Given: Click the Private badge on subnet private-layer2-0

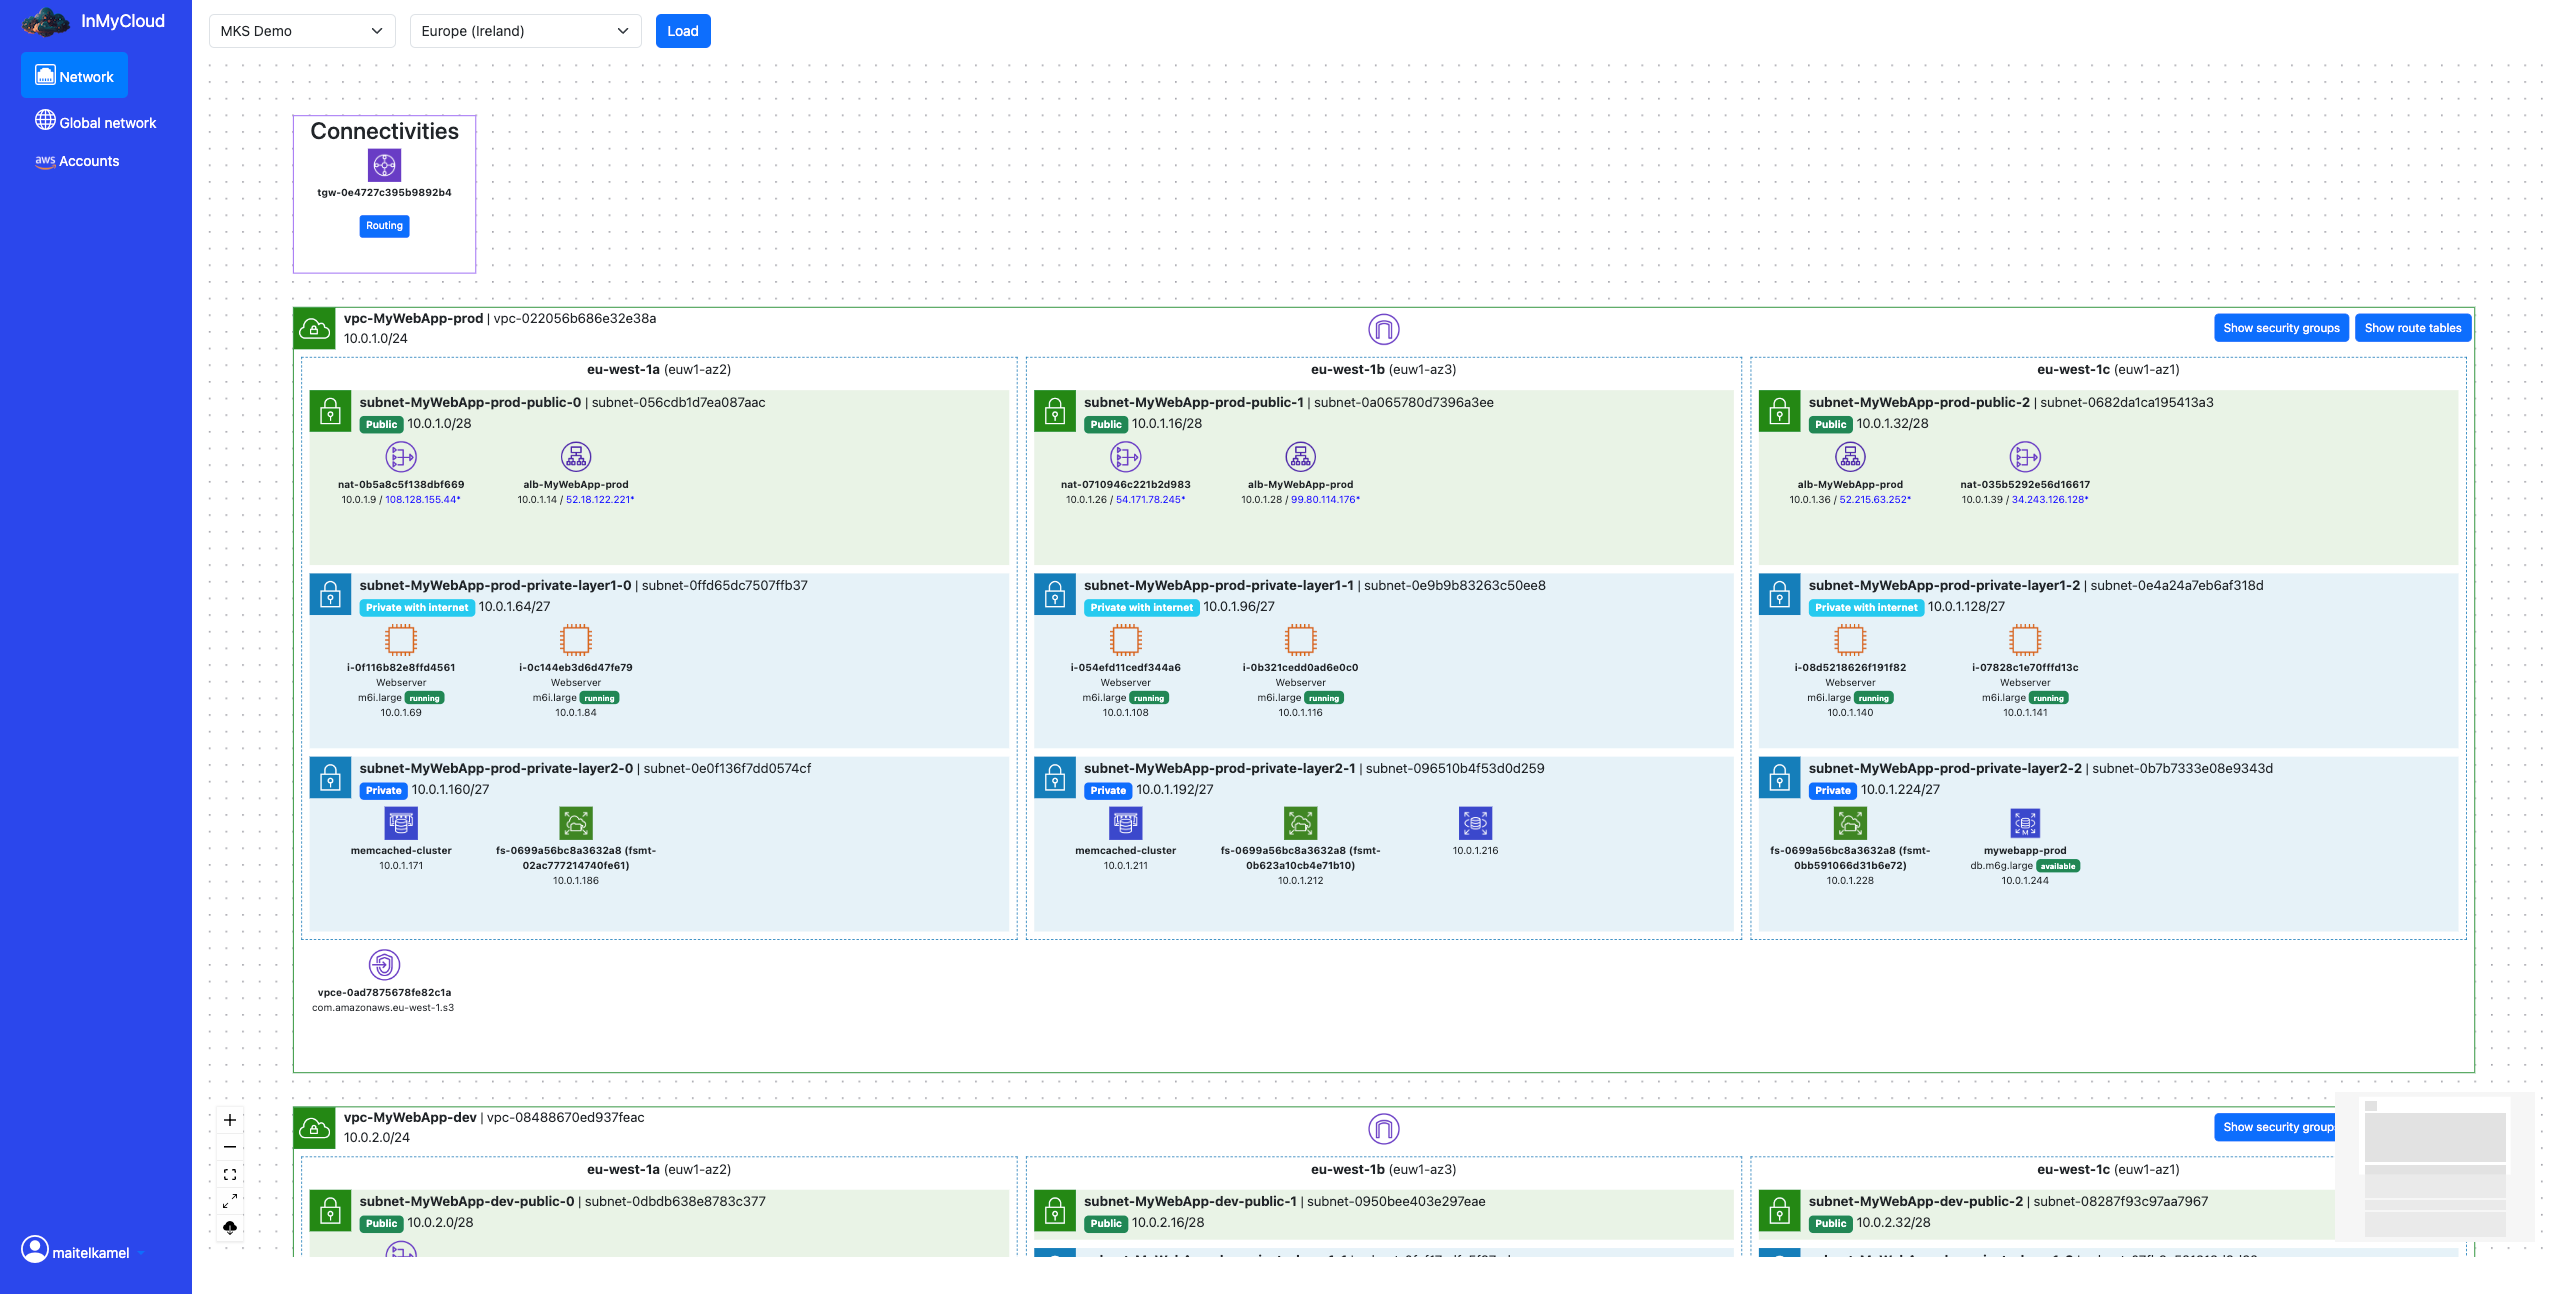Looking at the screenshot, I should click(383, 790).
